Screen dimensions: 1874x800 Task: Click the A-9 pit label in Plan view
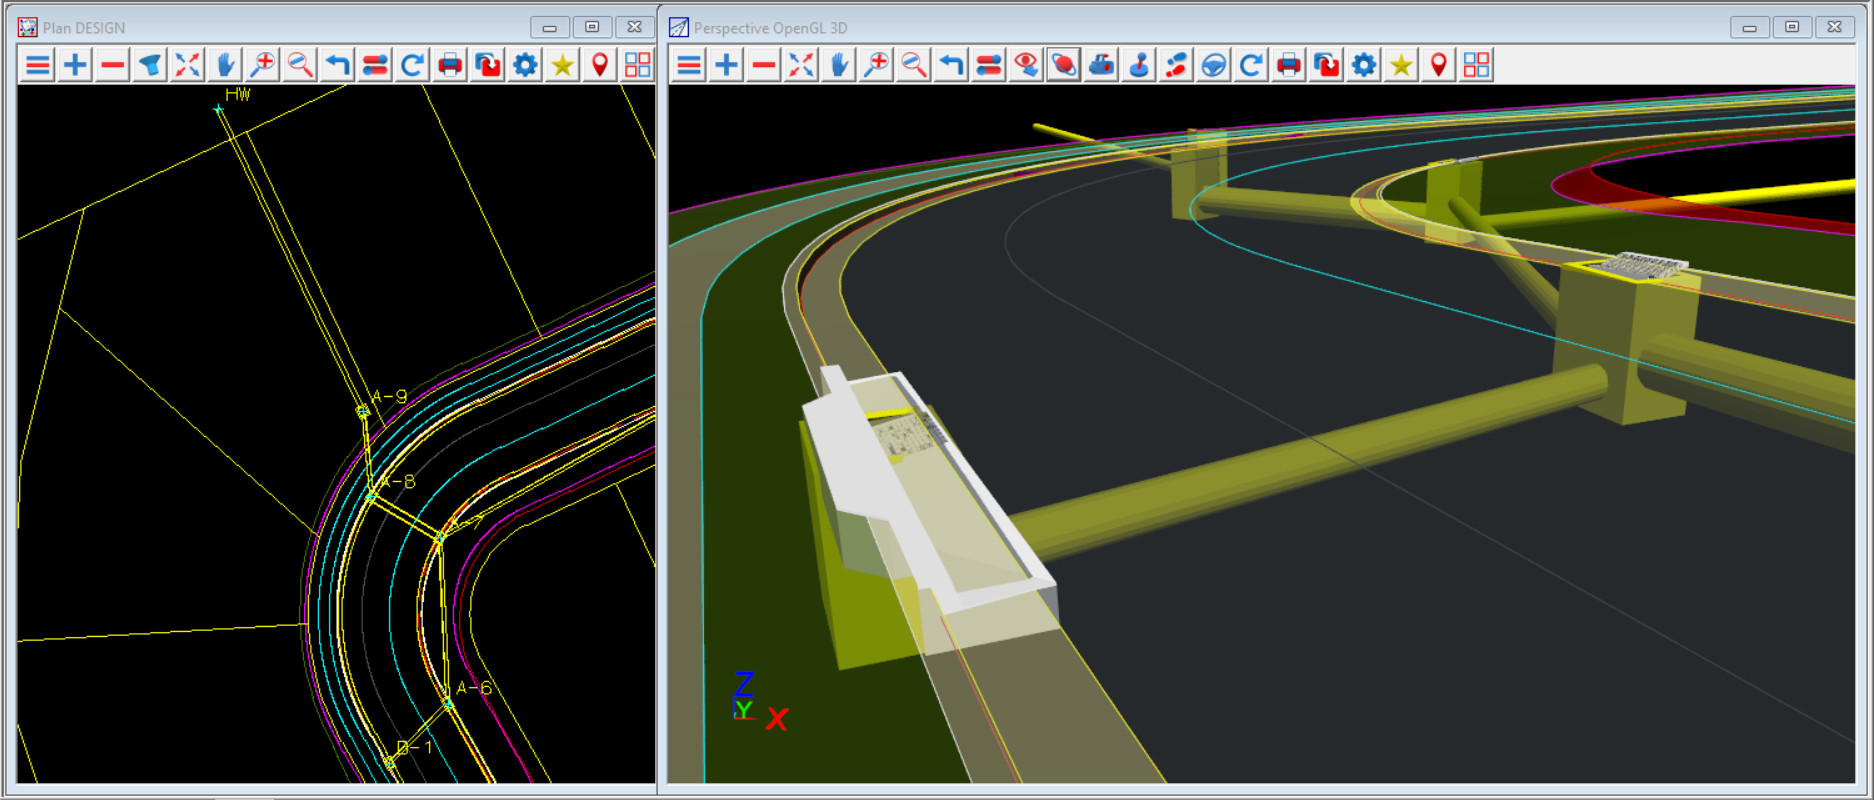tap(389, 397)
